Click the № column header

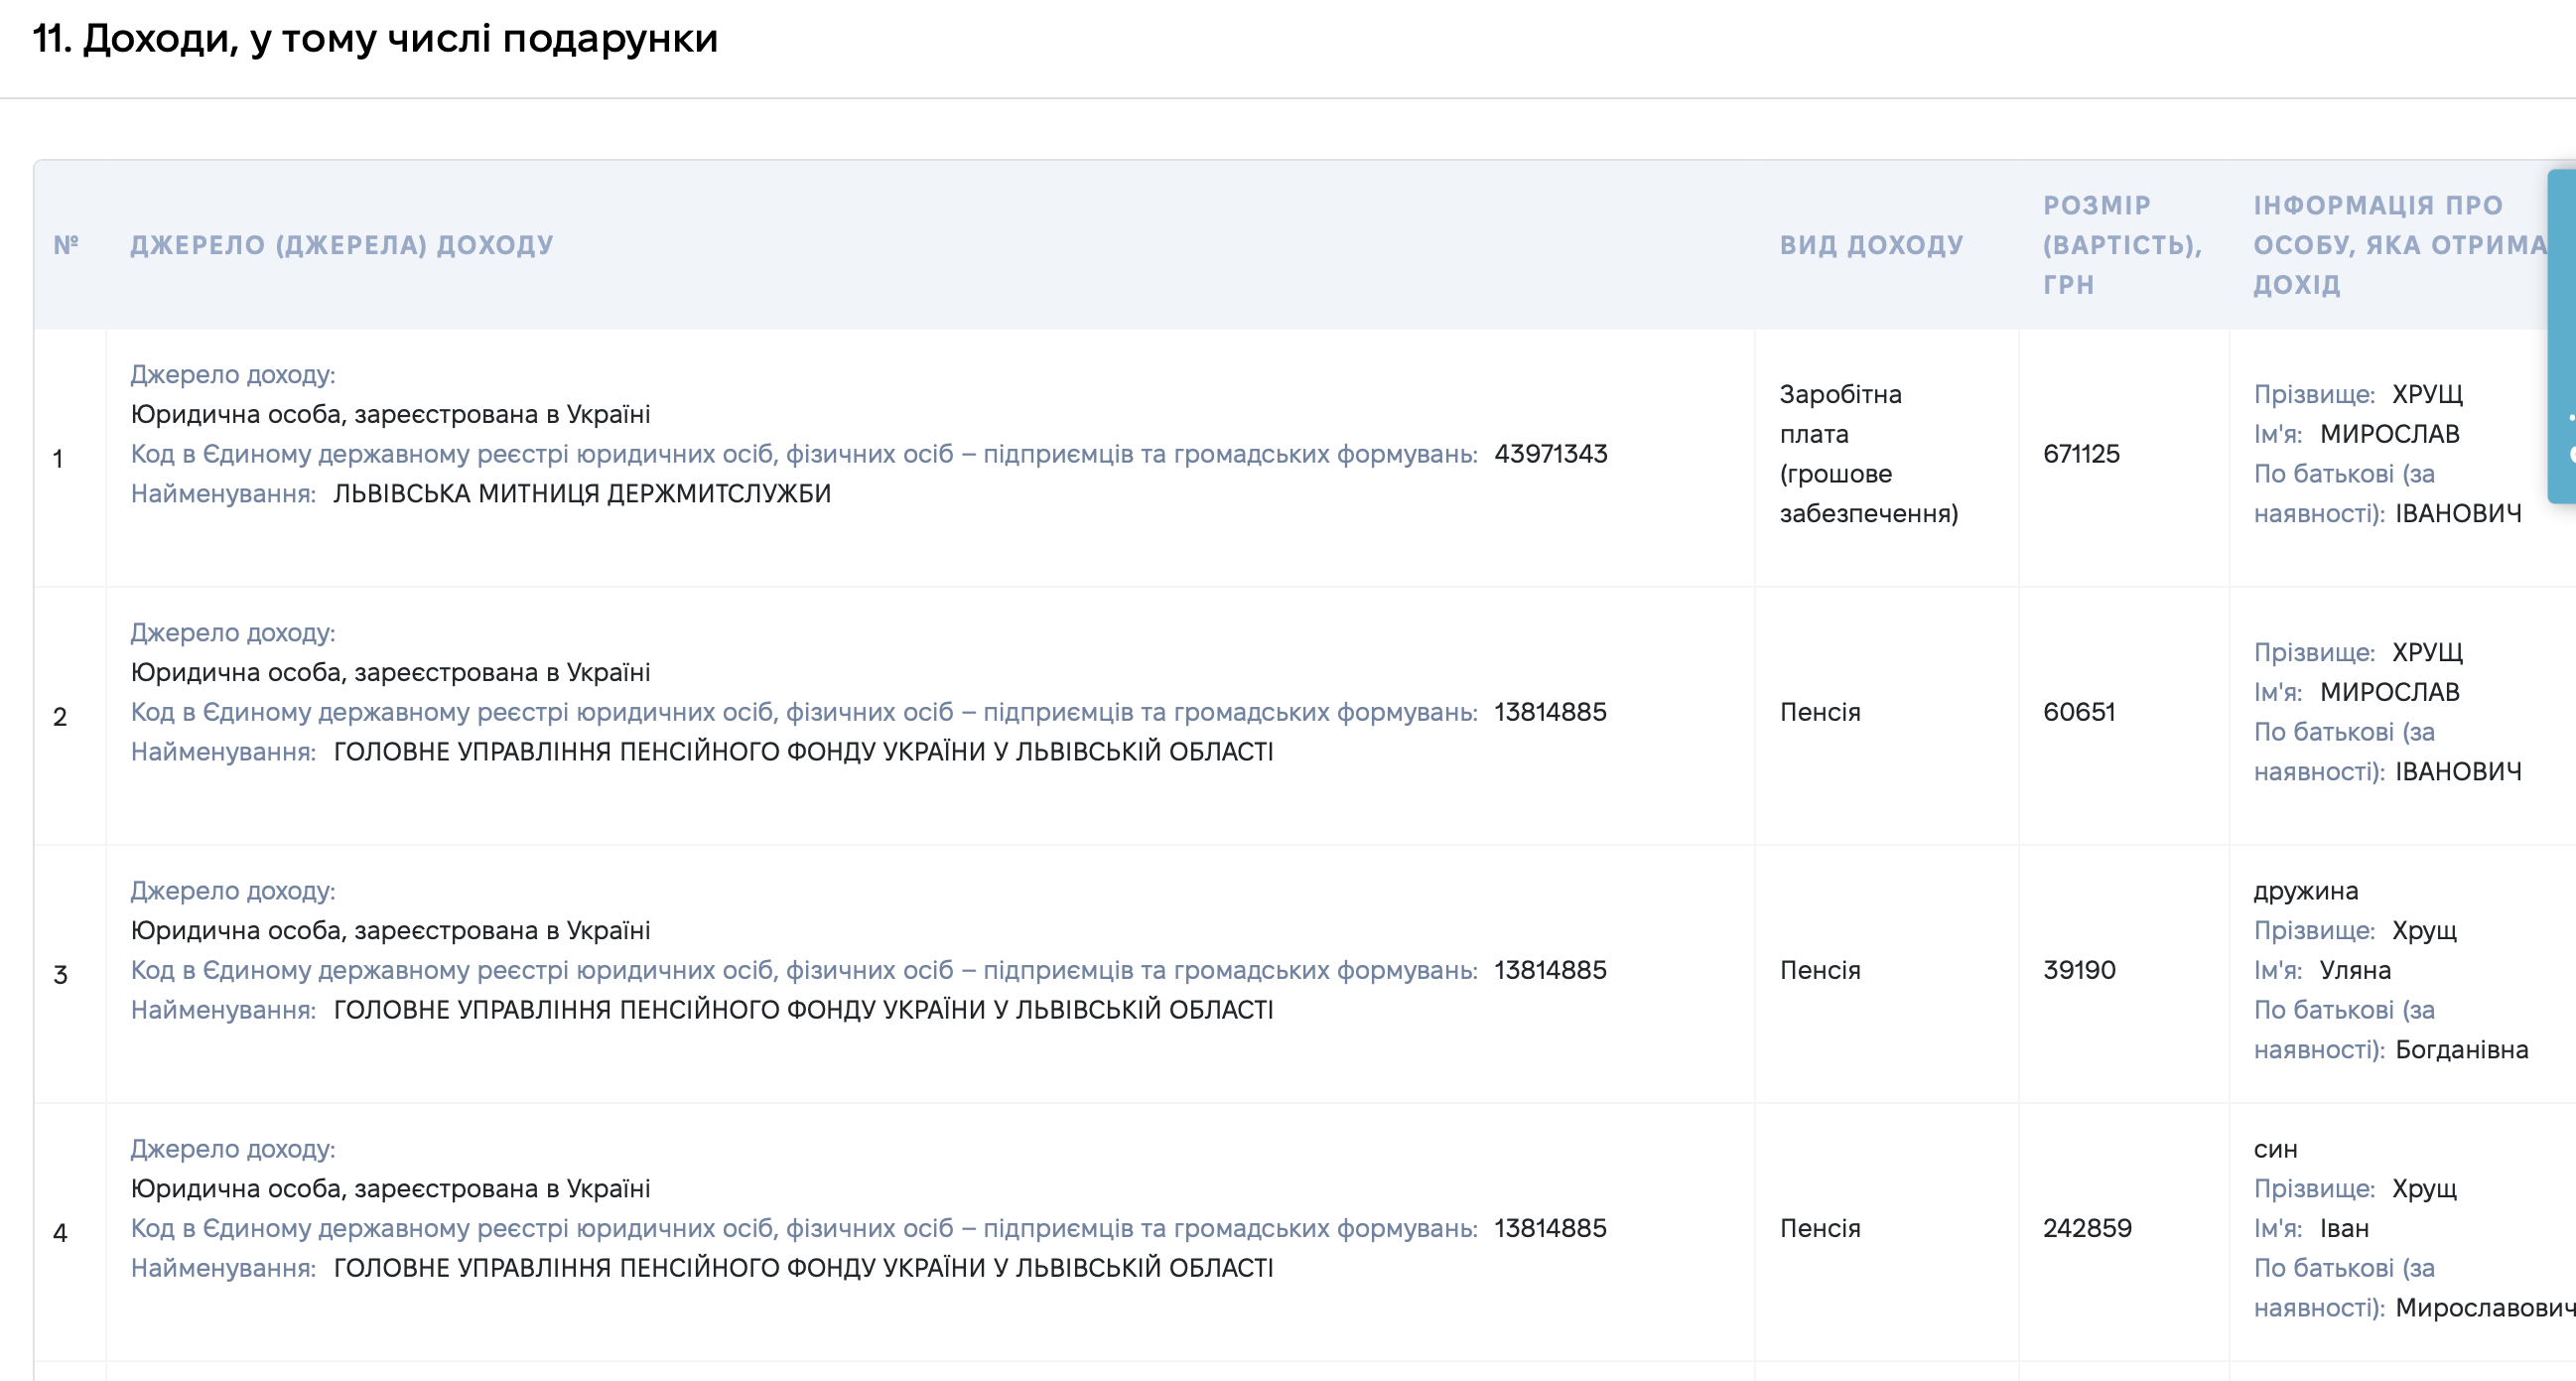point(66,245)
